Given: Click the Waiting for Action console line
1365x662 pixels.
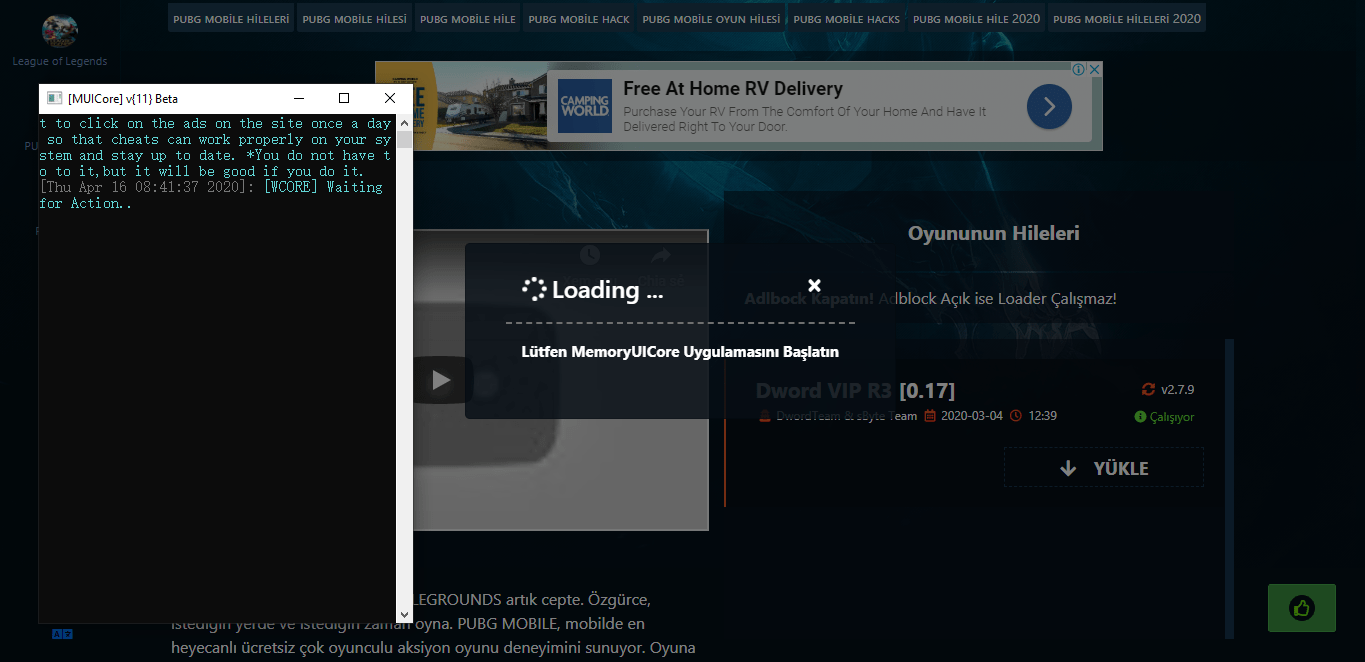Looking at the screenshot, I should tap(210, 195).
